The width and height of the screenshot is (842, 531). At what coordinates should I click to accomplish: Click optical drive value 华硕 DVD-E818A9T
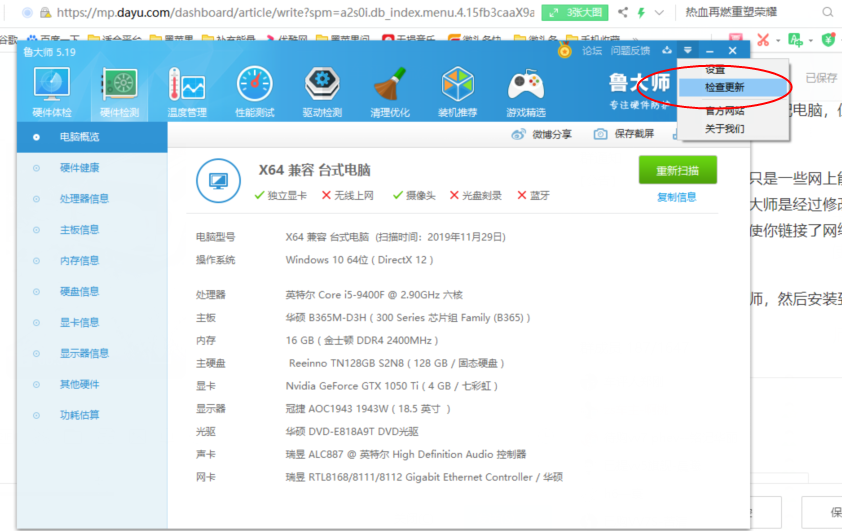click(352, 432)
